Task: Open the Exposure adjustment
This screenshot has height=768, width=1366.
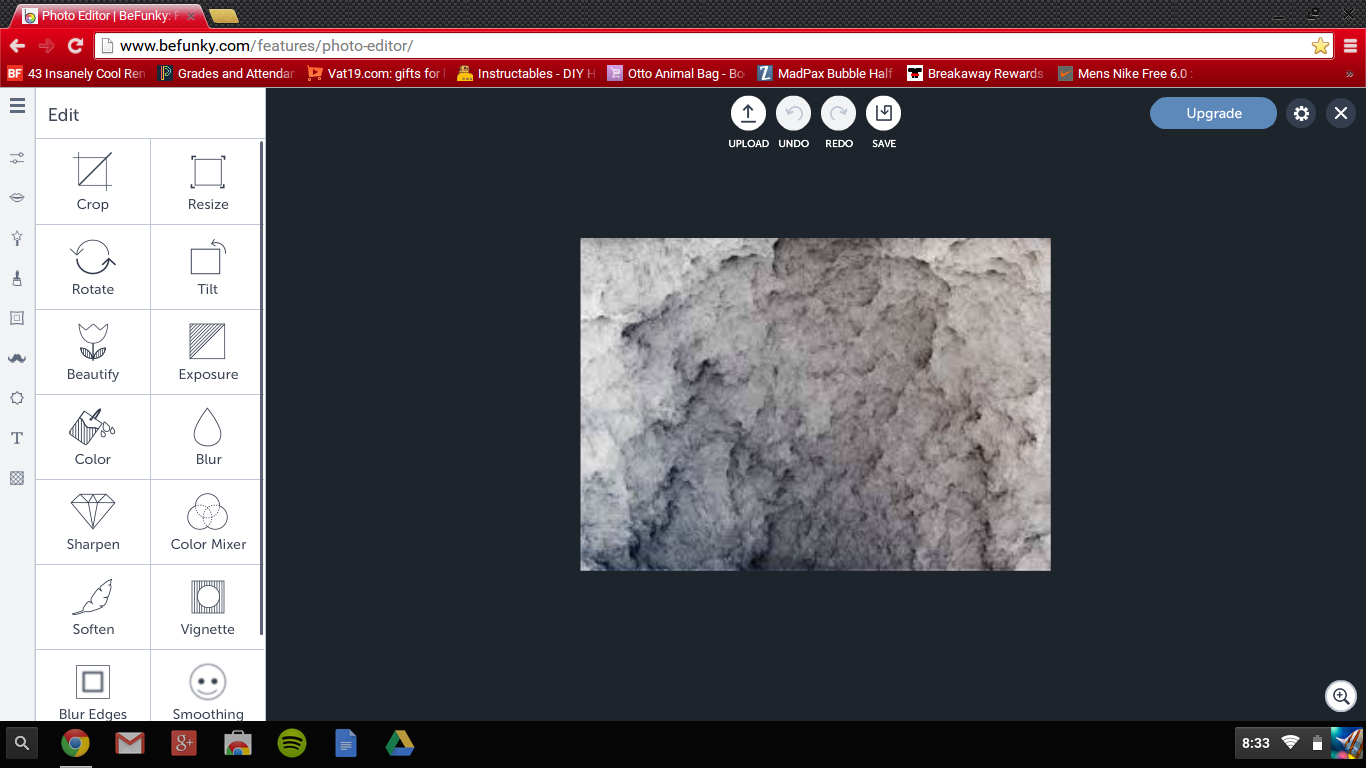Action: (208, 352)
